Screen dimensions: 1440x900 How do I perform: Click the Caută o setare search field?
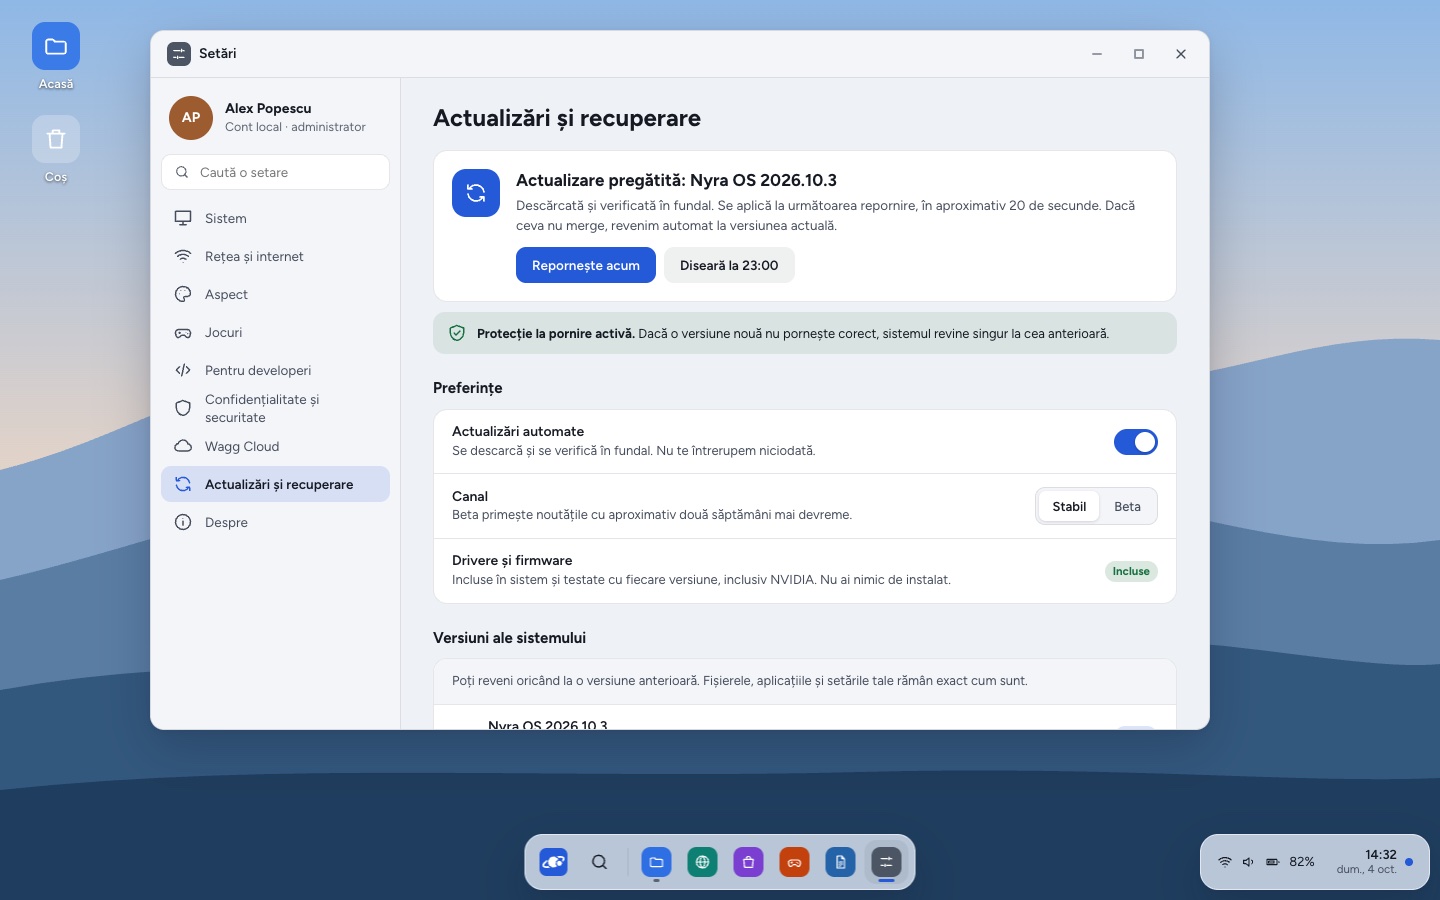275,172
